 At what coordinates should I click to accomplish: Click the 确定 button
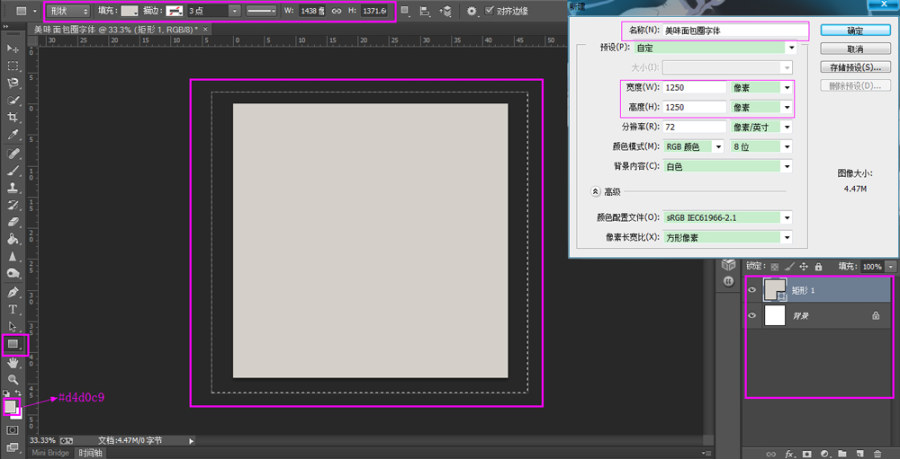855,30
